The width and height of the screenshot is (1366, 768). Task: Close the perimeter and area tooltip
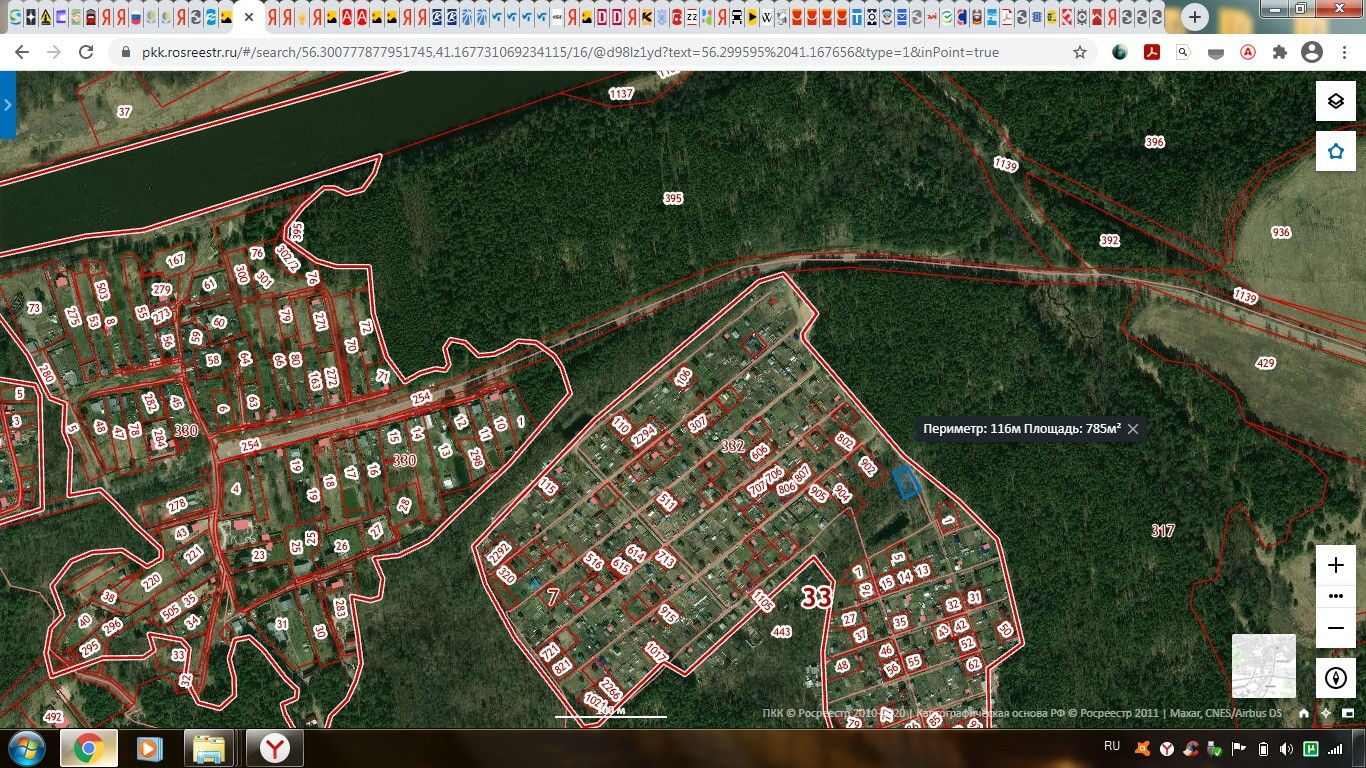coord(1133,429)
